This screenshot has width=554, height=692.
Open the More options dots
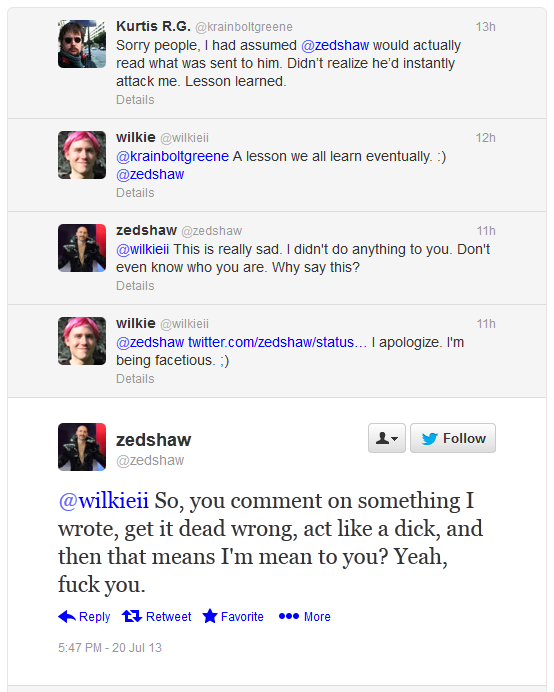point(289,616)
